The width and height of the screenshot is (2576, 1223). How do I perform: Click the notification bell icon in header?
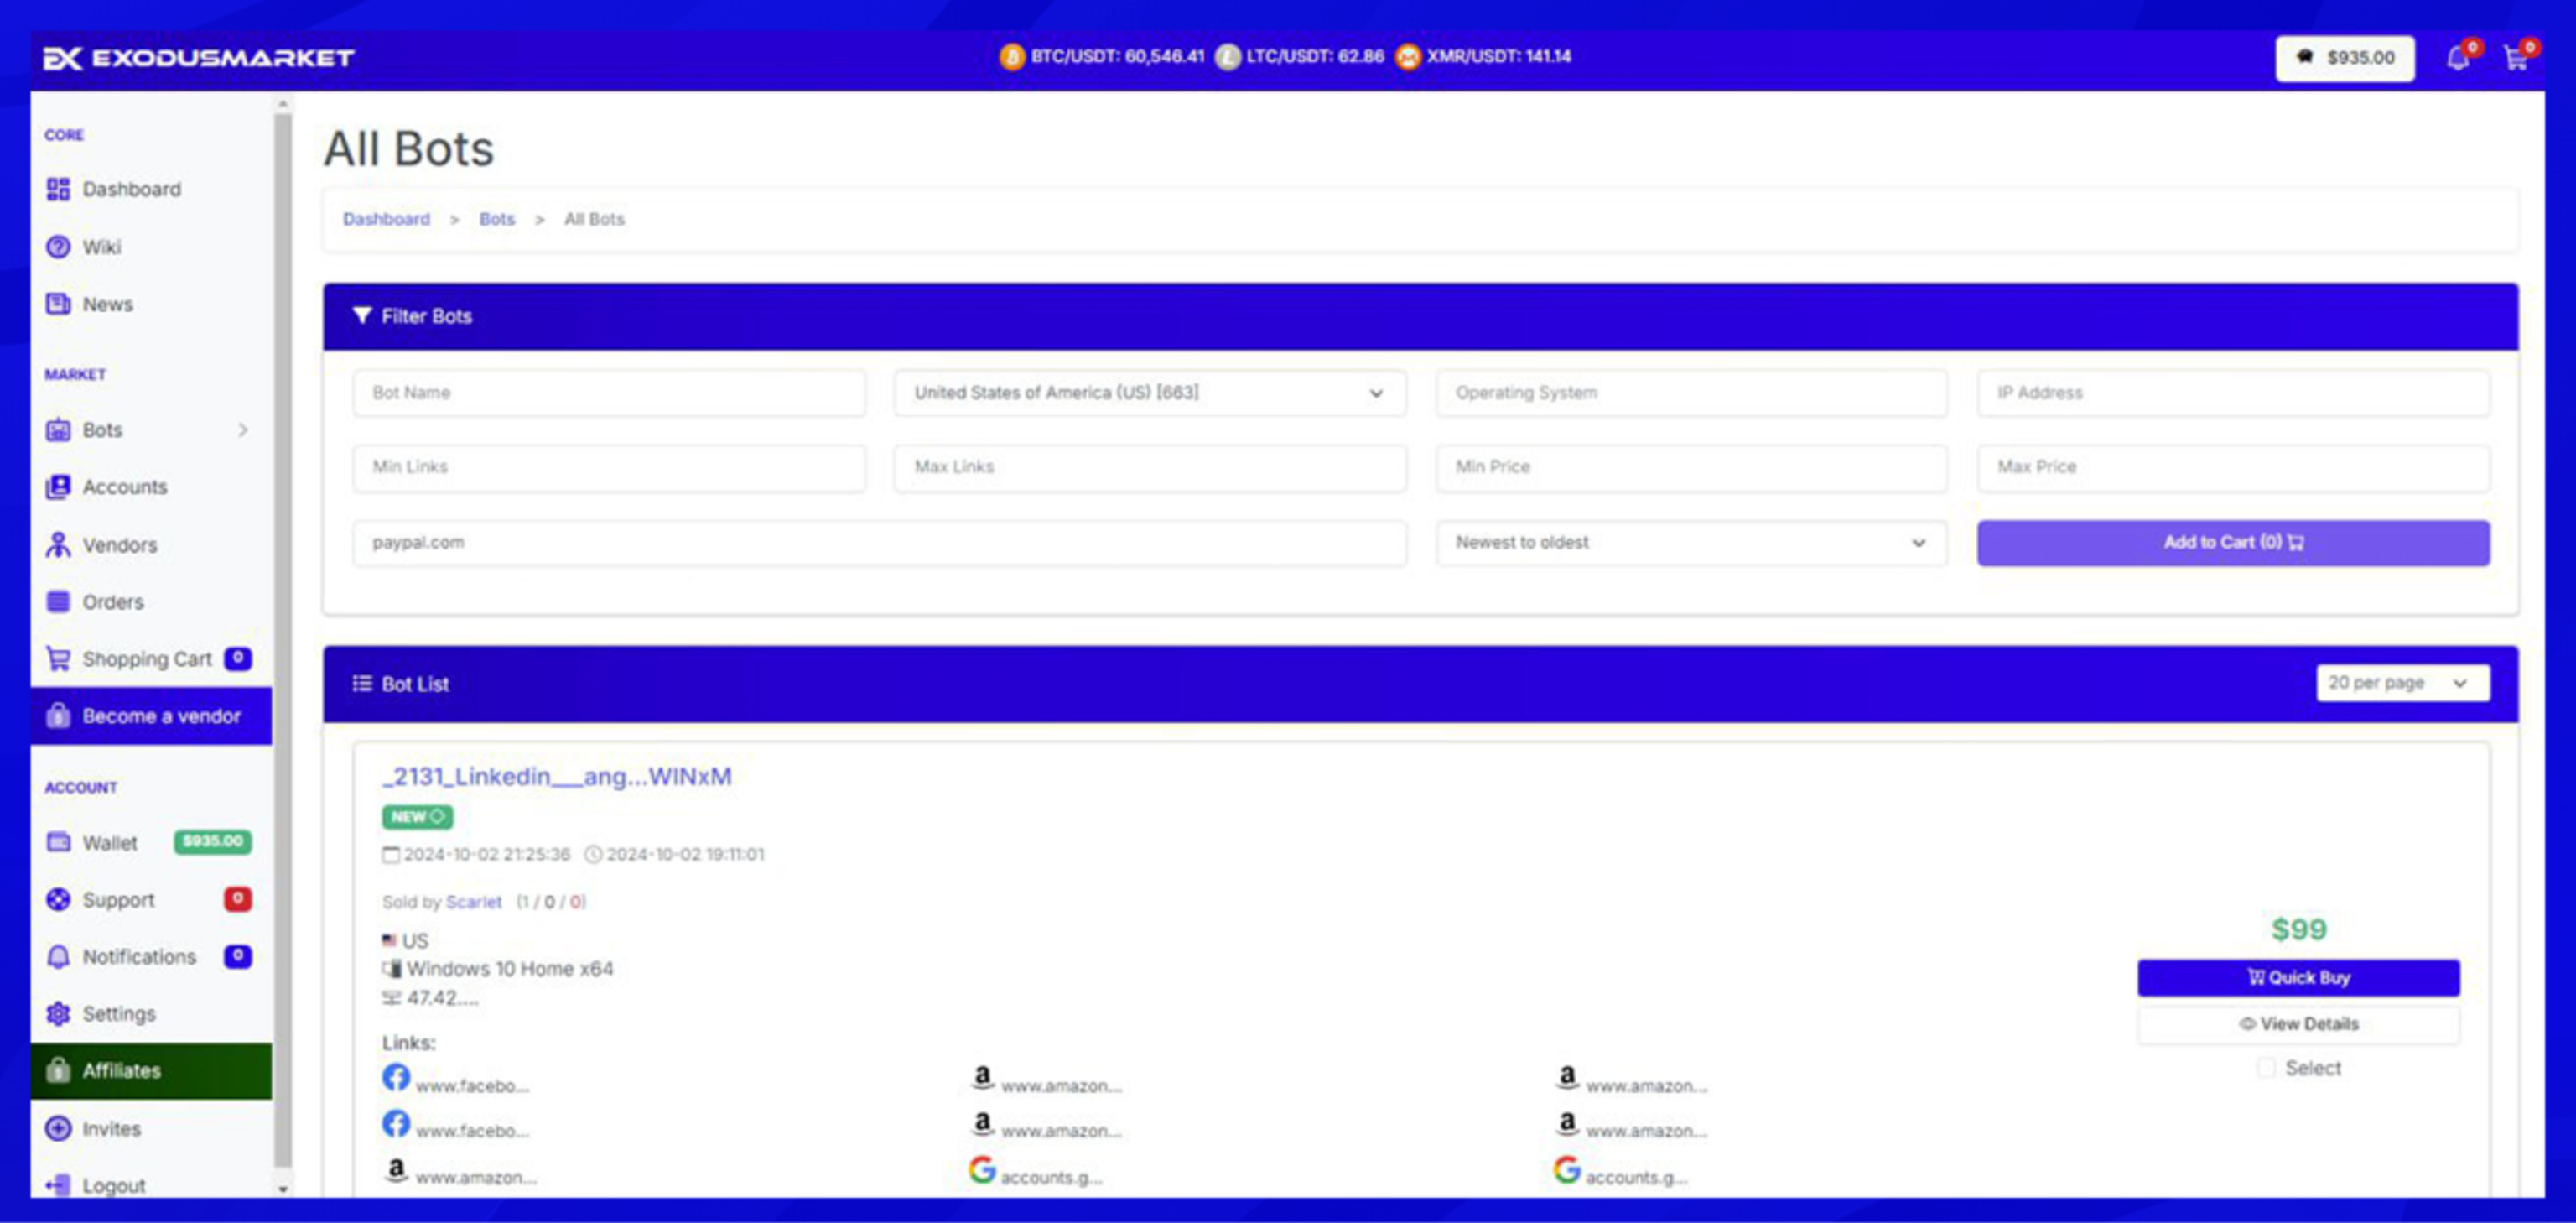point(2457,58)
